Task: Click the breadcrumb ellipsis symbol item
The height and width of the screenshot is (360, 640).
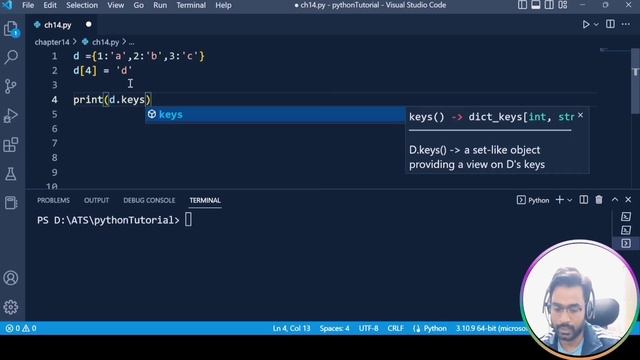Action: point(131,42)
